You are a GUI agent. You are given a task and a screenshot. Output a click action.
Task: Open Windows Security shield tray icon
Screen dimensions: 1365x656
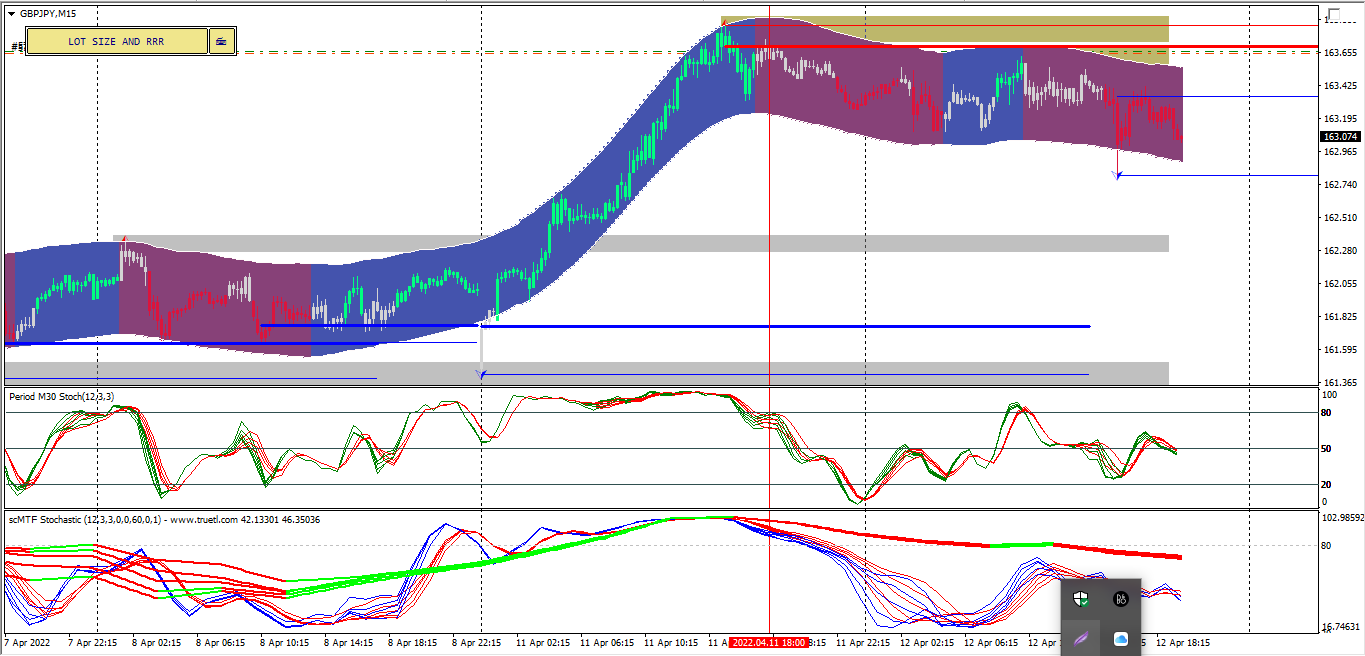click(1080, 599)
